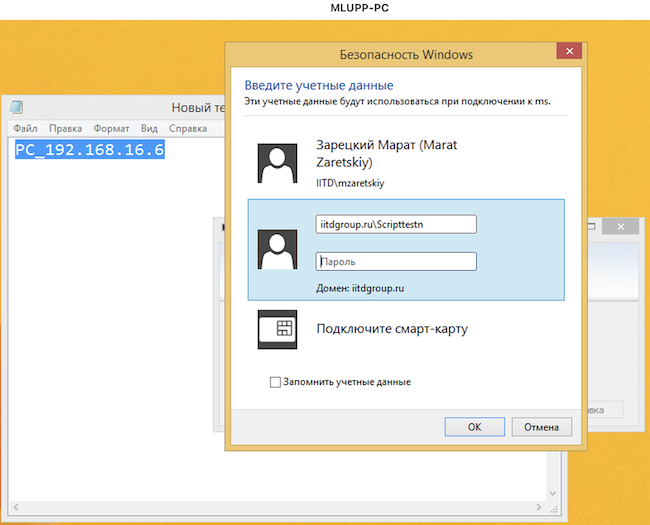Click the other-user avatar beside Scripttestn field
This screenshot has height=525, width=650.
(277, 249)
